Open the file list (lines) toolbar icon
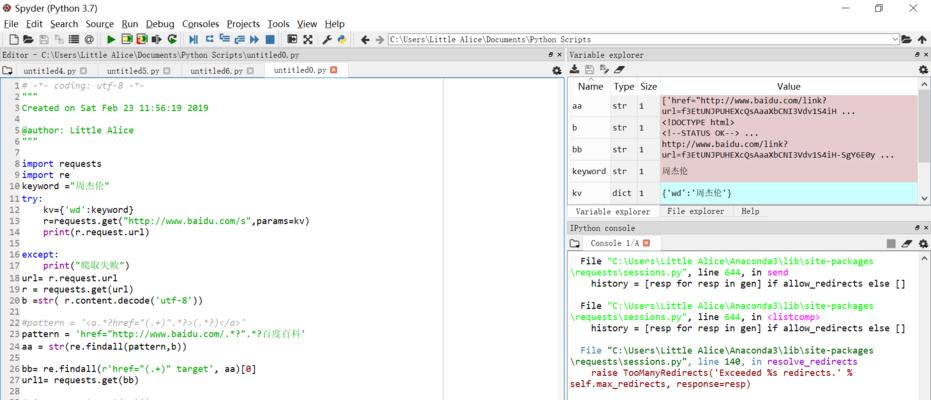Image resolution: width=931 pixels, height=400 pixels. 74,40
